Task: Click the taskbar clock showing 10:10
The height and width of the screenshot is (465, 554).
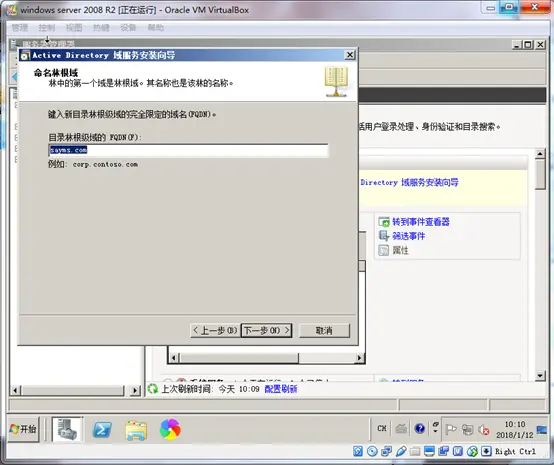Action: point(514,429)
